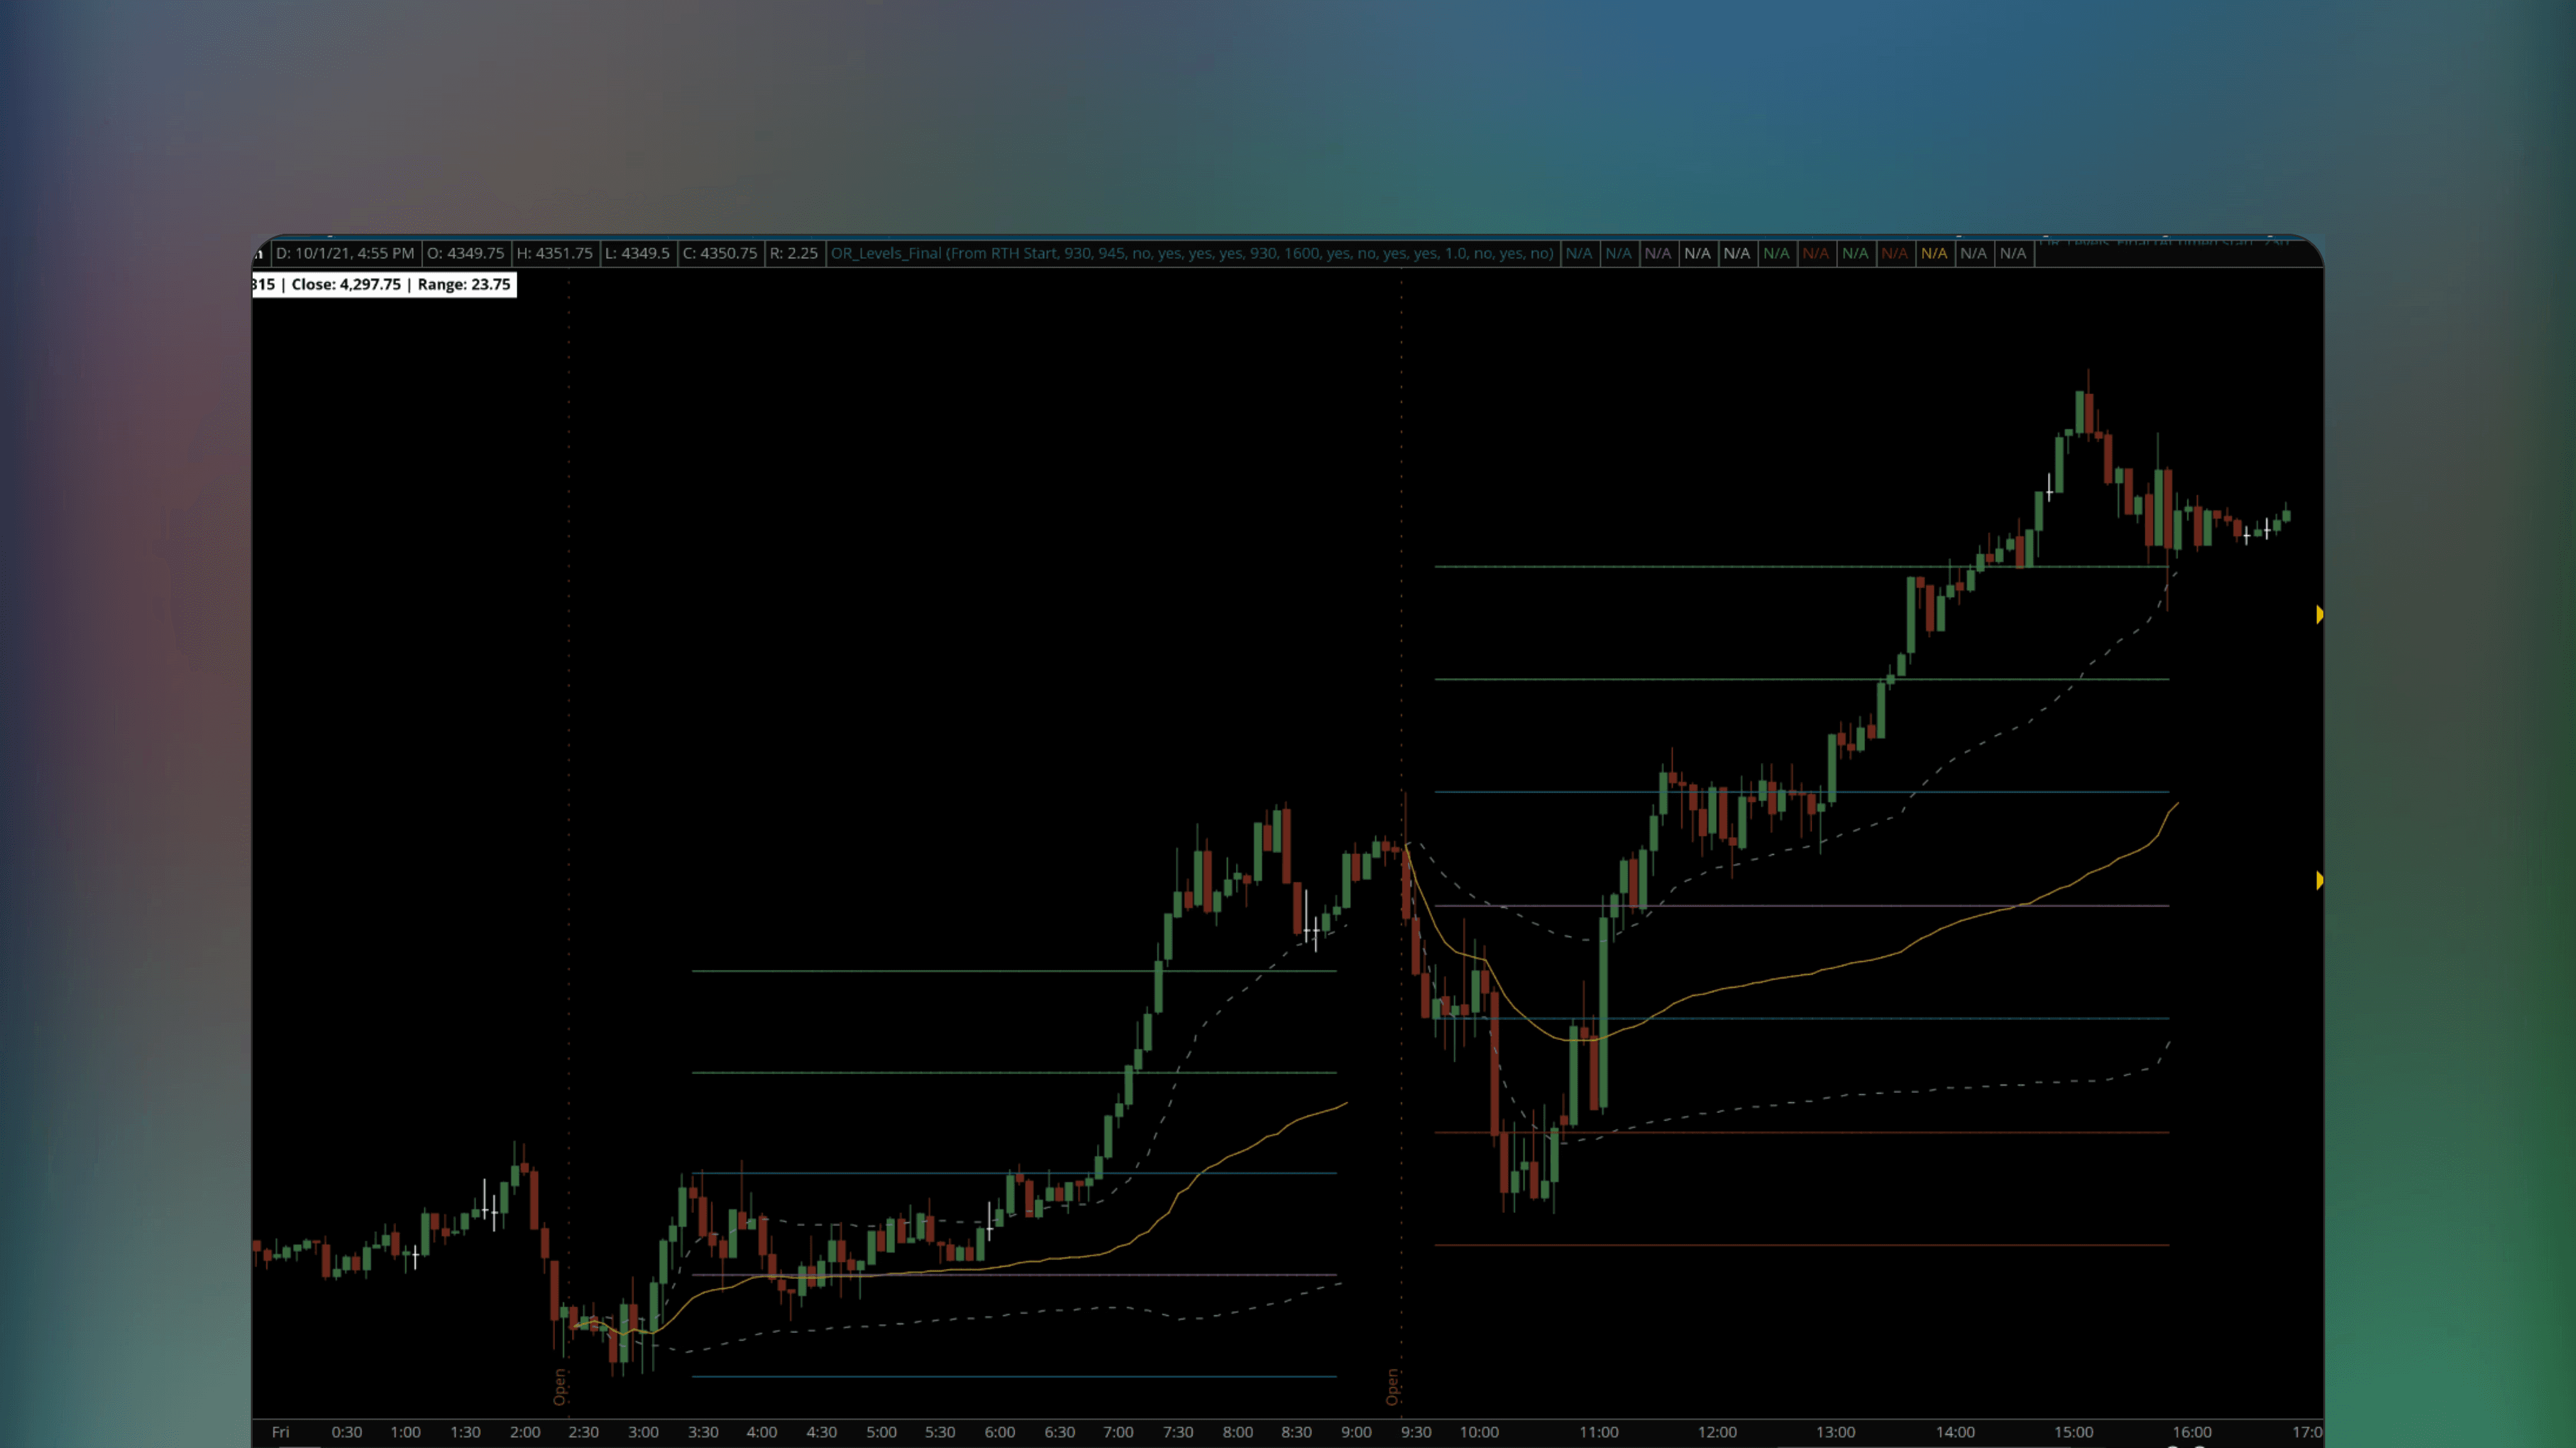This screenshot has width=2576, height=1448.
Task: Click the 'Close: 4,297.75 | Range: 23.75' tooltip
Action: [385, 284]
